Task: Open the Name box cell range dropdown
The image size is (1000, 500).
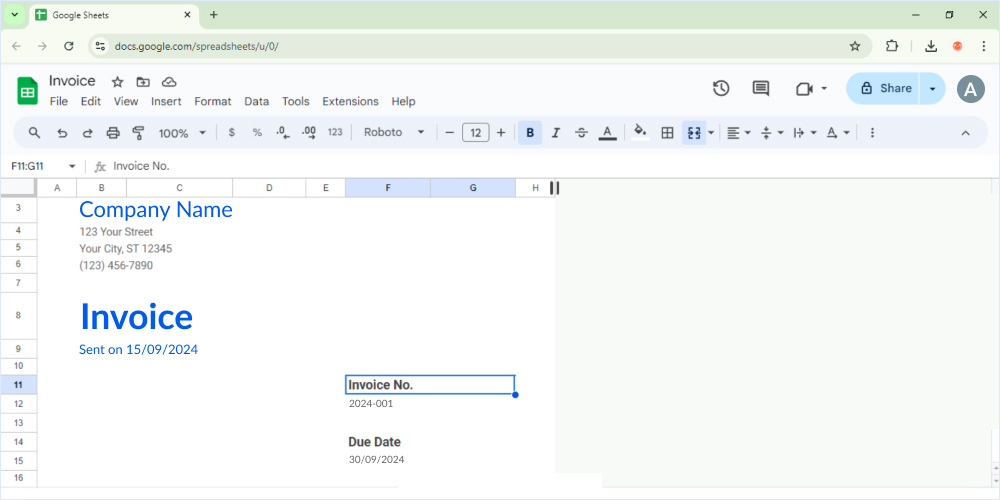Action: coord(72,166)
